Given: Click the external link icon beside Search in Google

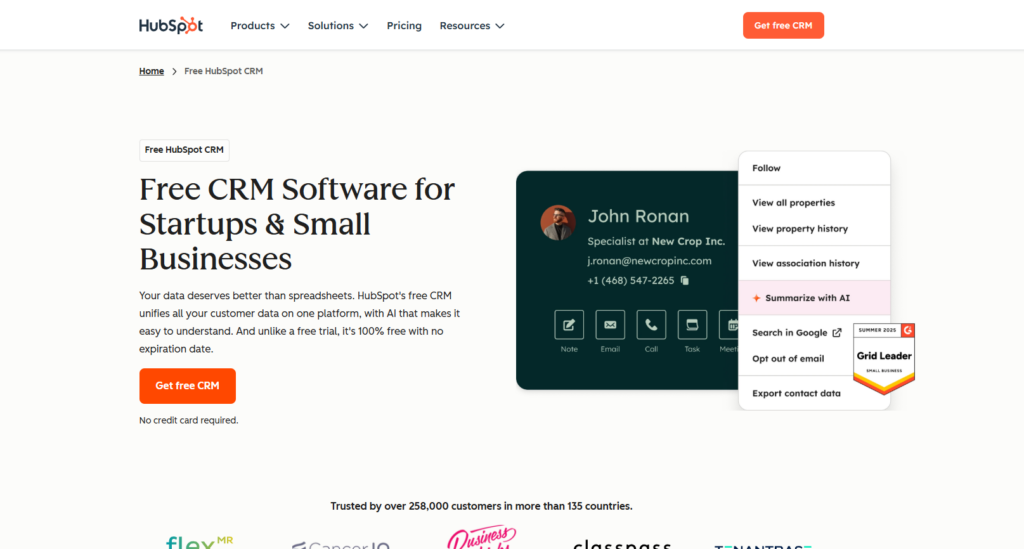Looking at the screenshot, I should [x=837, y=333].
